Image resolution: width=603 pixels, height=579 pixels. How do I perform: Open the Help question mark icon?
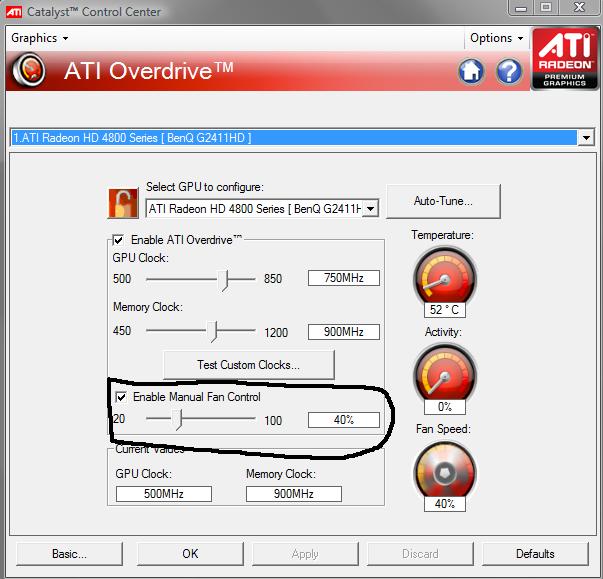[509, 71]
